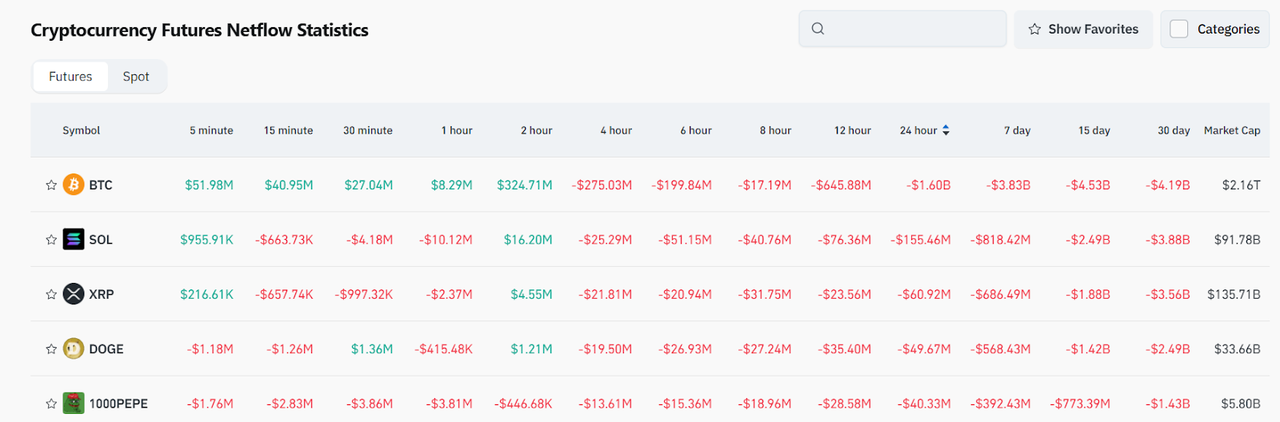
Task: Select the Futures tab
Action: (70, 76)
